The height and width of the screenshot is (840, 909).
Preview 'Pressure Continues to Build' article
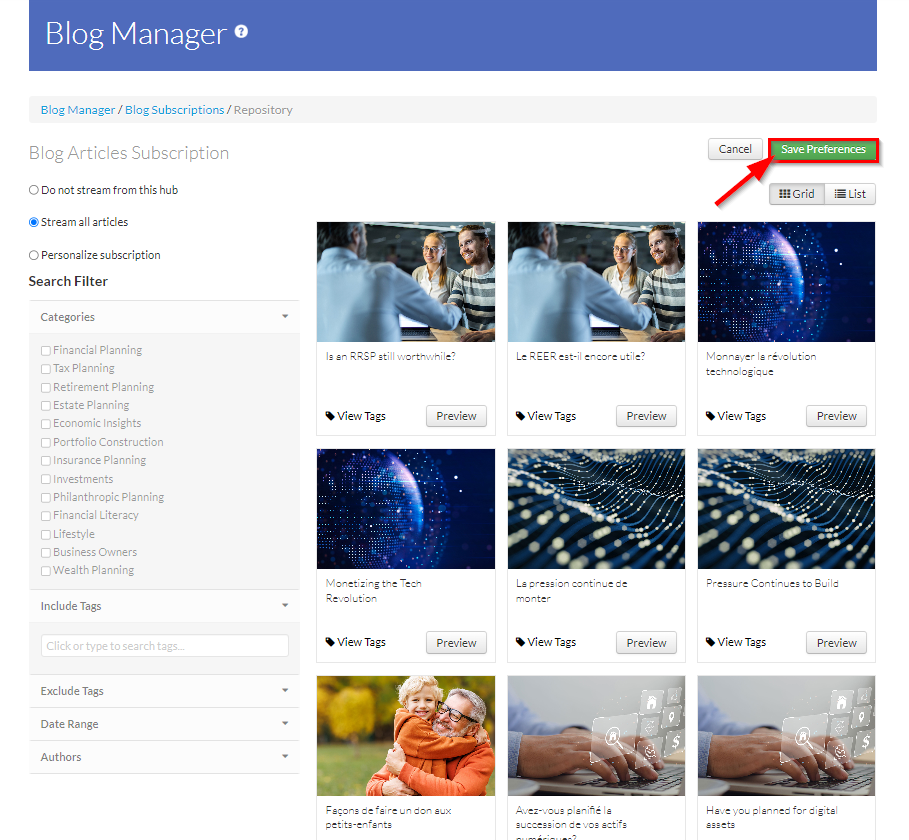pyautogui.click(x=837, y=643)
